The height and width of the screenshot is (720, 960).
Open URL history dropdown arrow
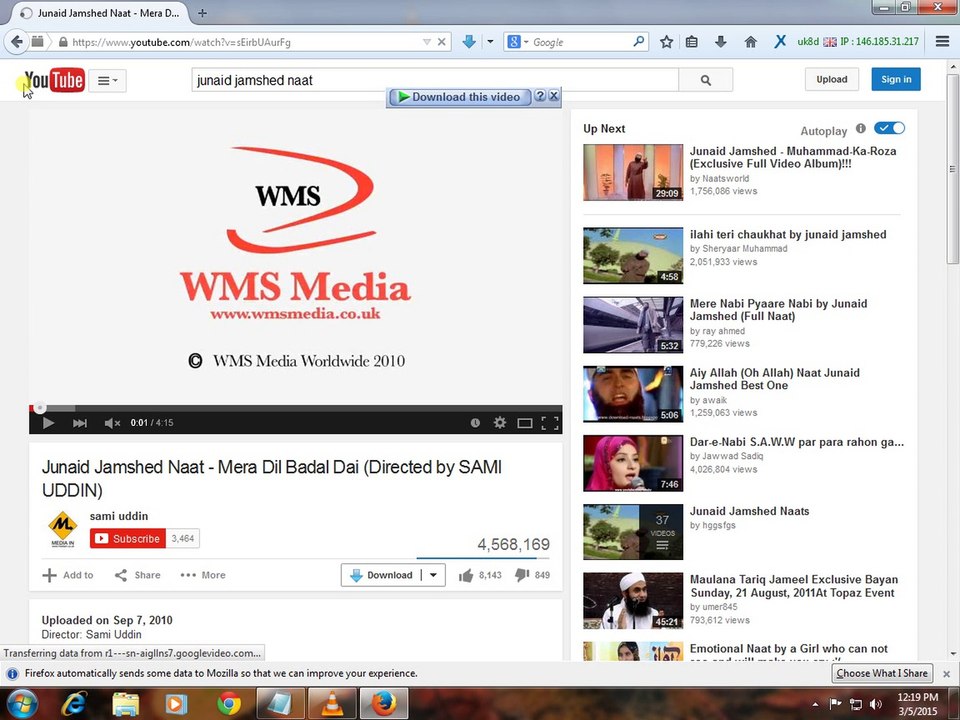(427, 42)
